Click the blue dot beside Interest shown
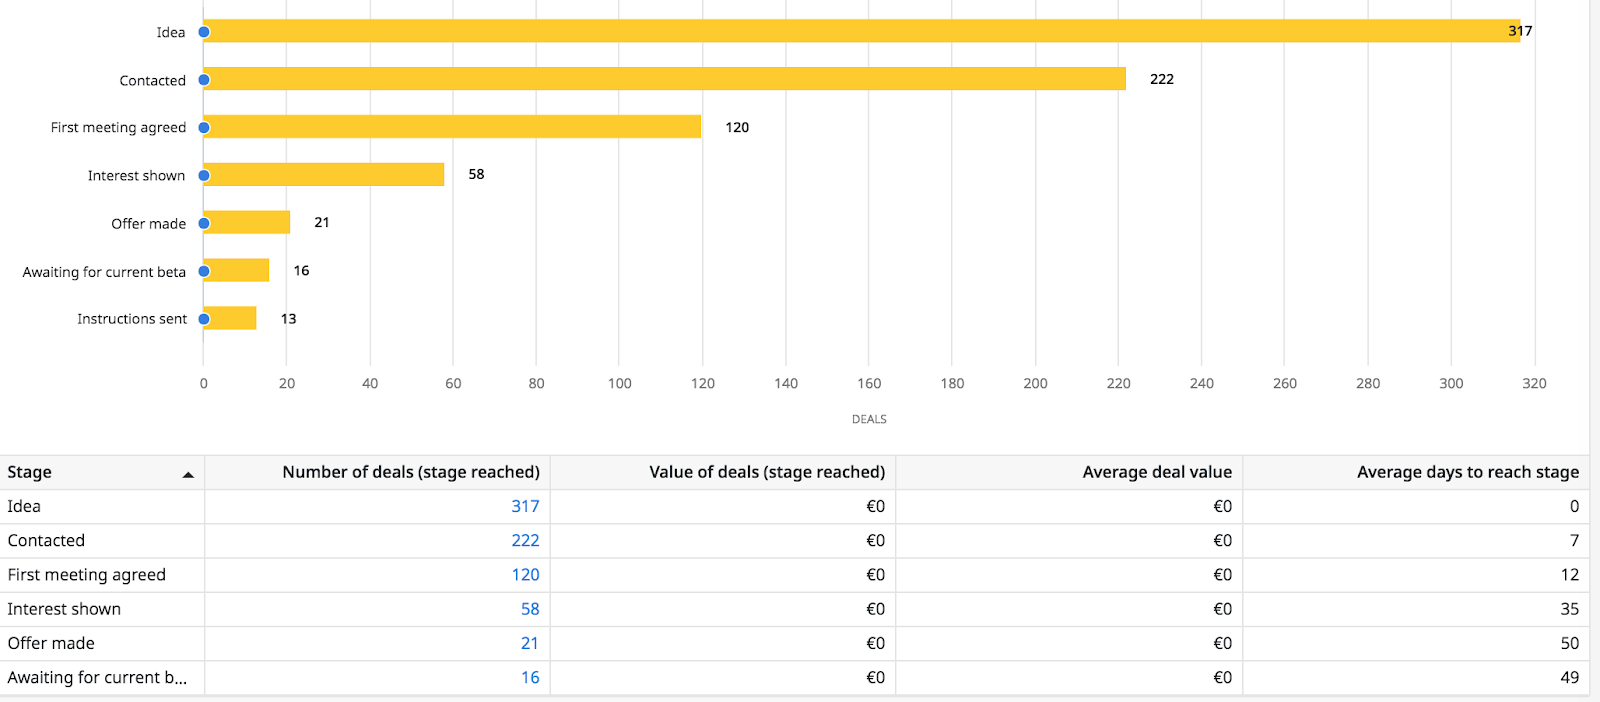 pos(204,175)
